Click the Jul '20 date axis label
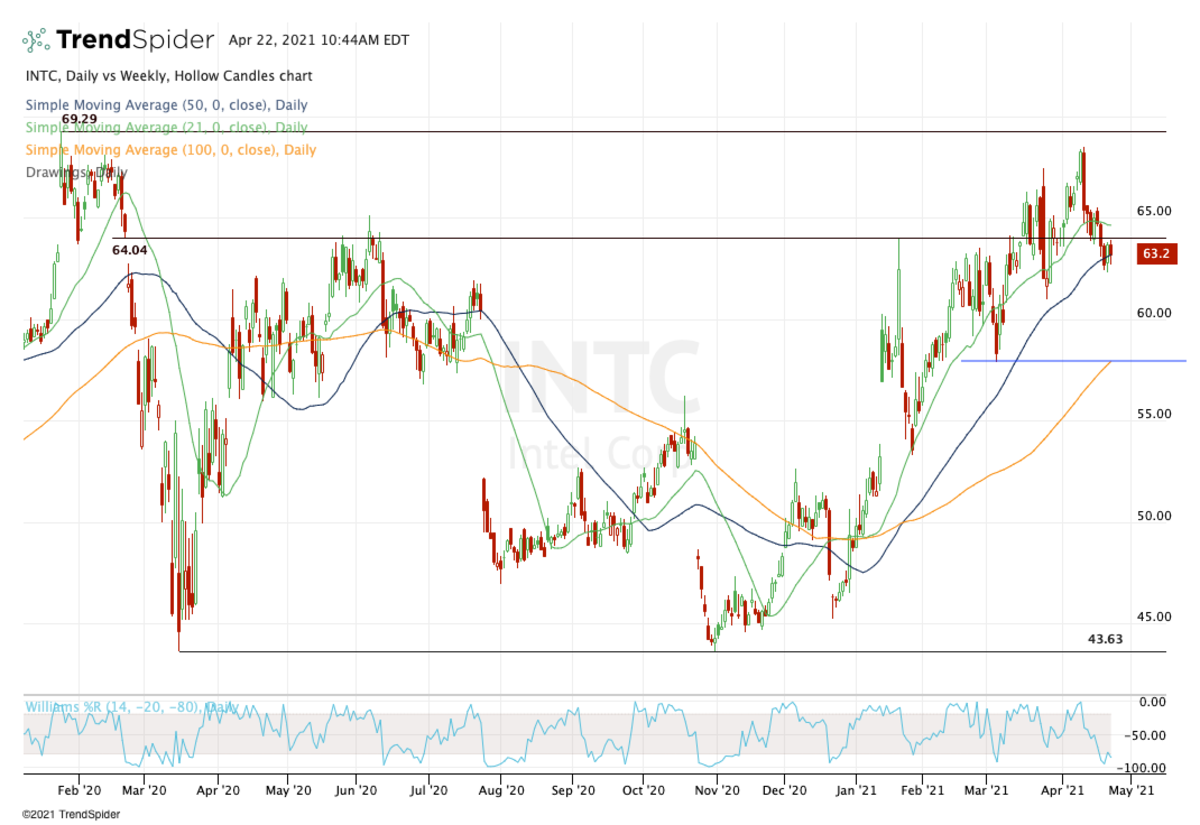Viewport: 1200px width, 825px height. pos(428,789)
